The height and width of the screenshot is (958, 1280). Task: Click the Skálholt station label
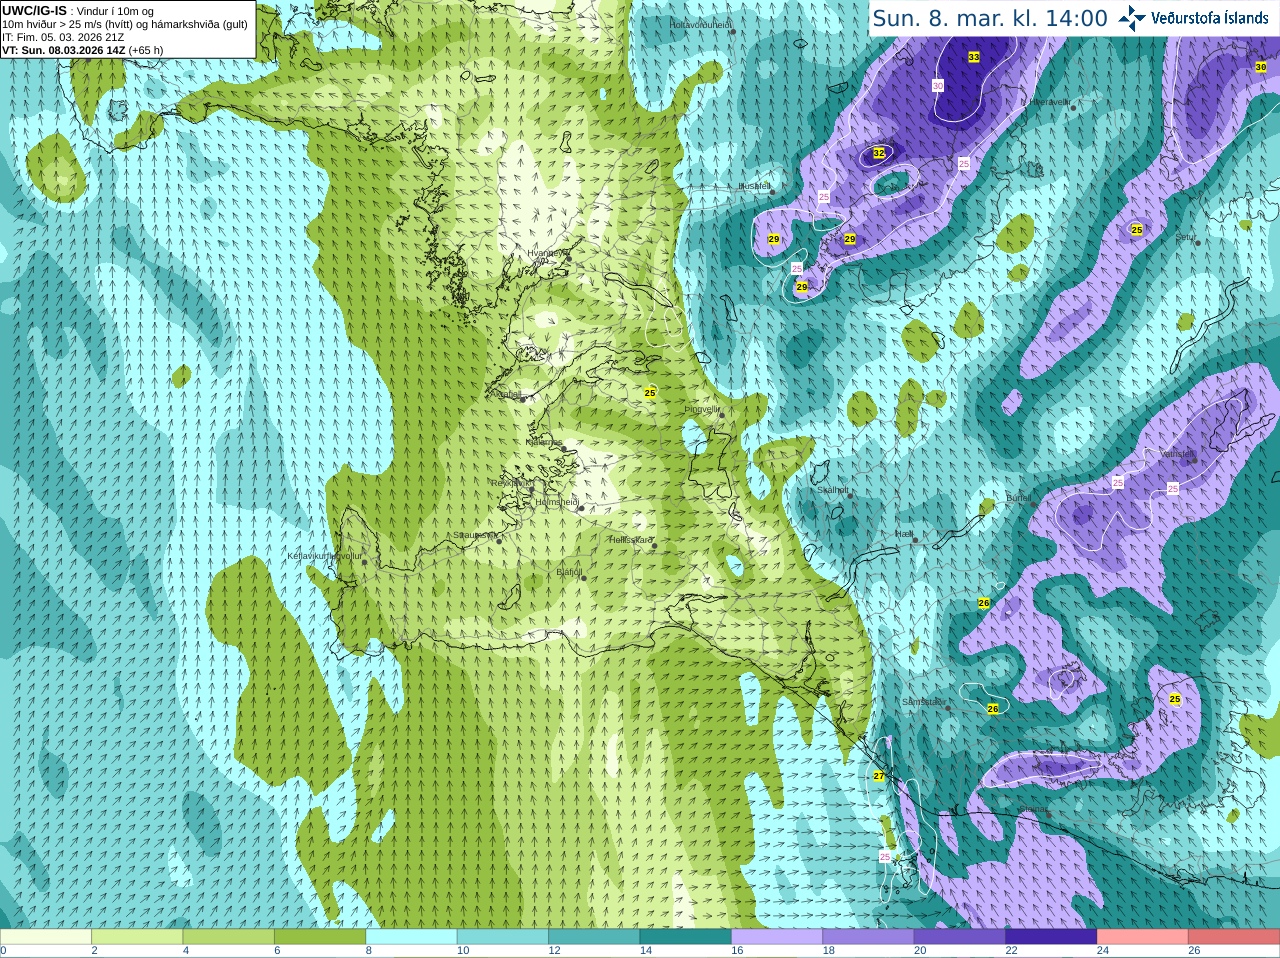(833, 490)
